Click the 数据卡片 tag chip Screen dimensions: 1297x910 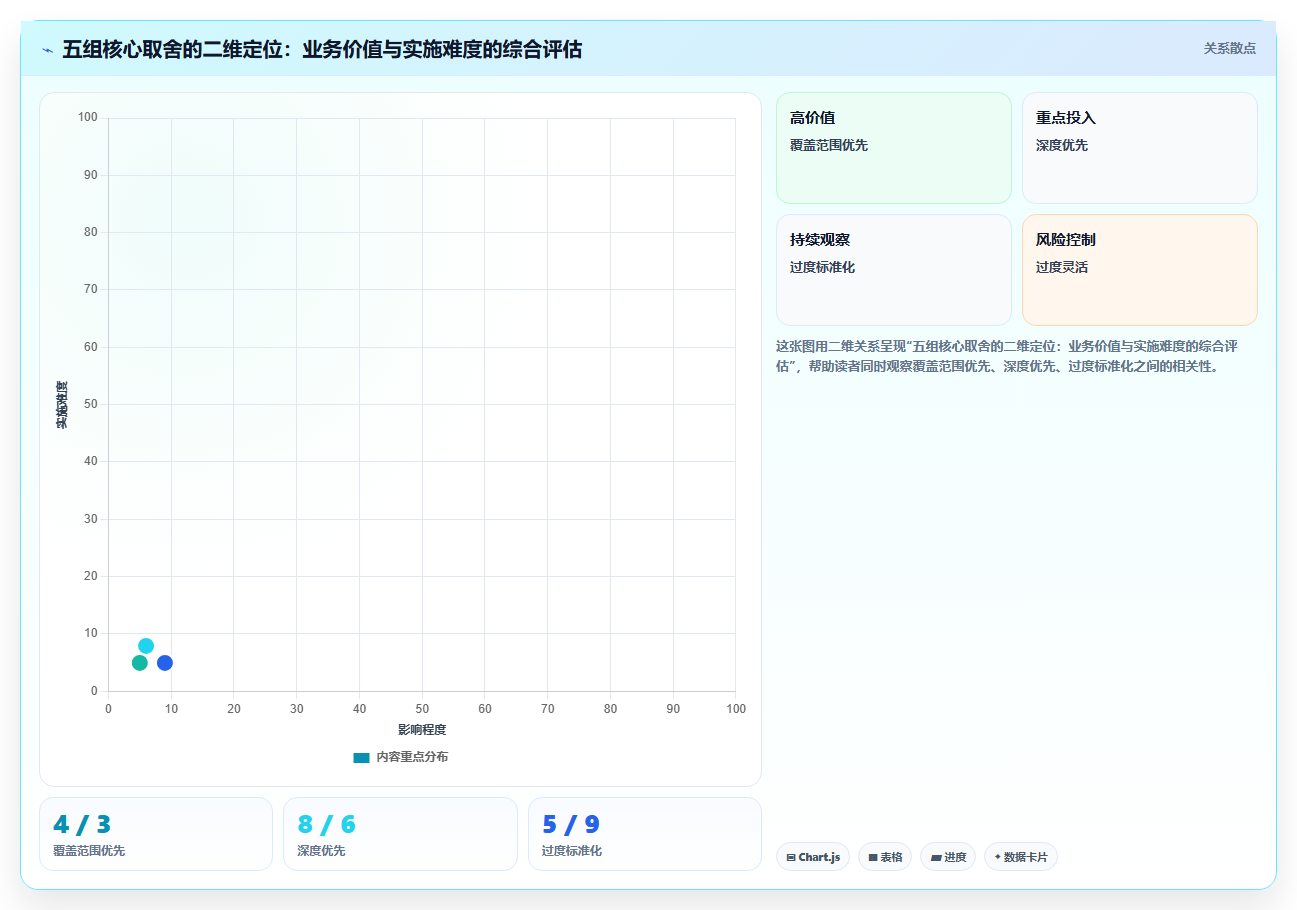coord(1021,857)
